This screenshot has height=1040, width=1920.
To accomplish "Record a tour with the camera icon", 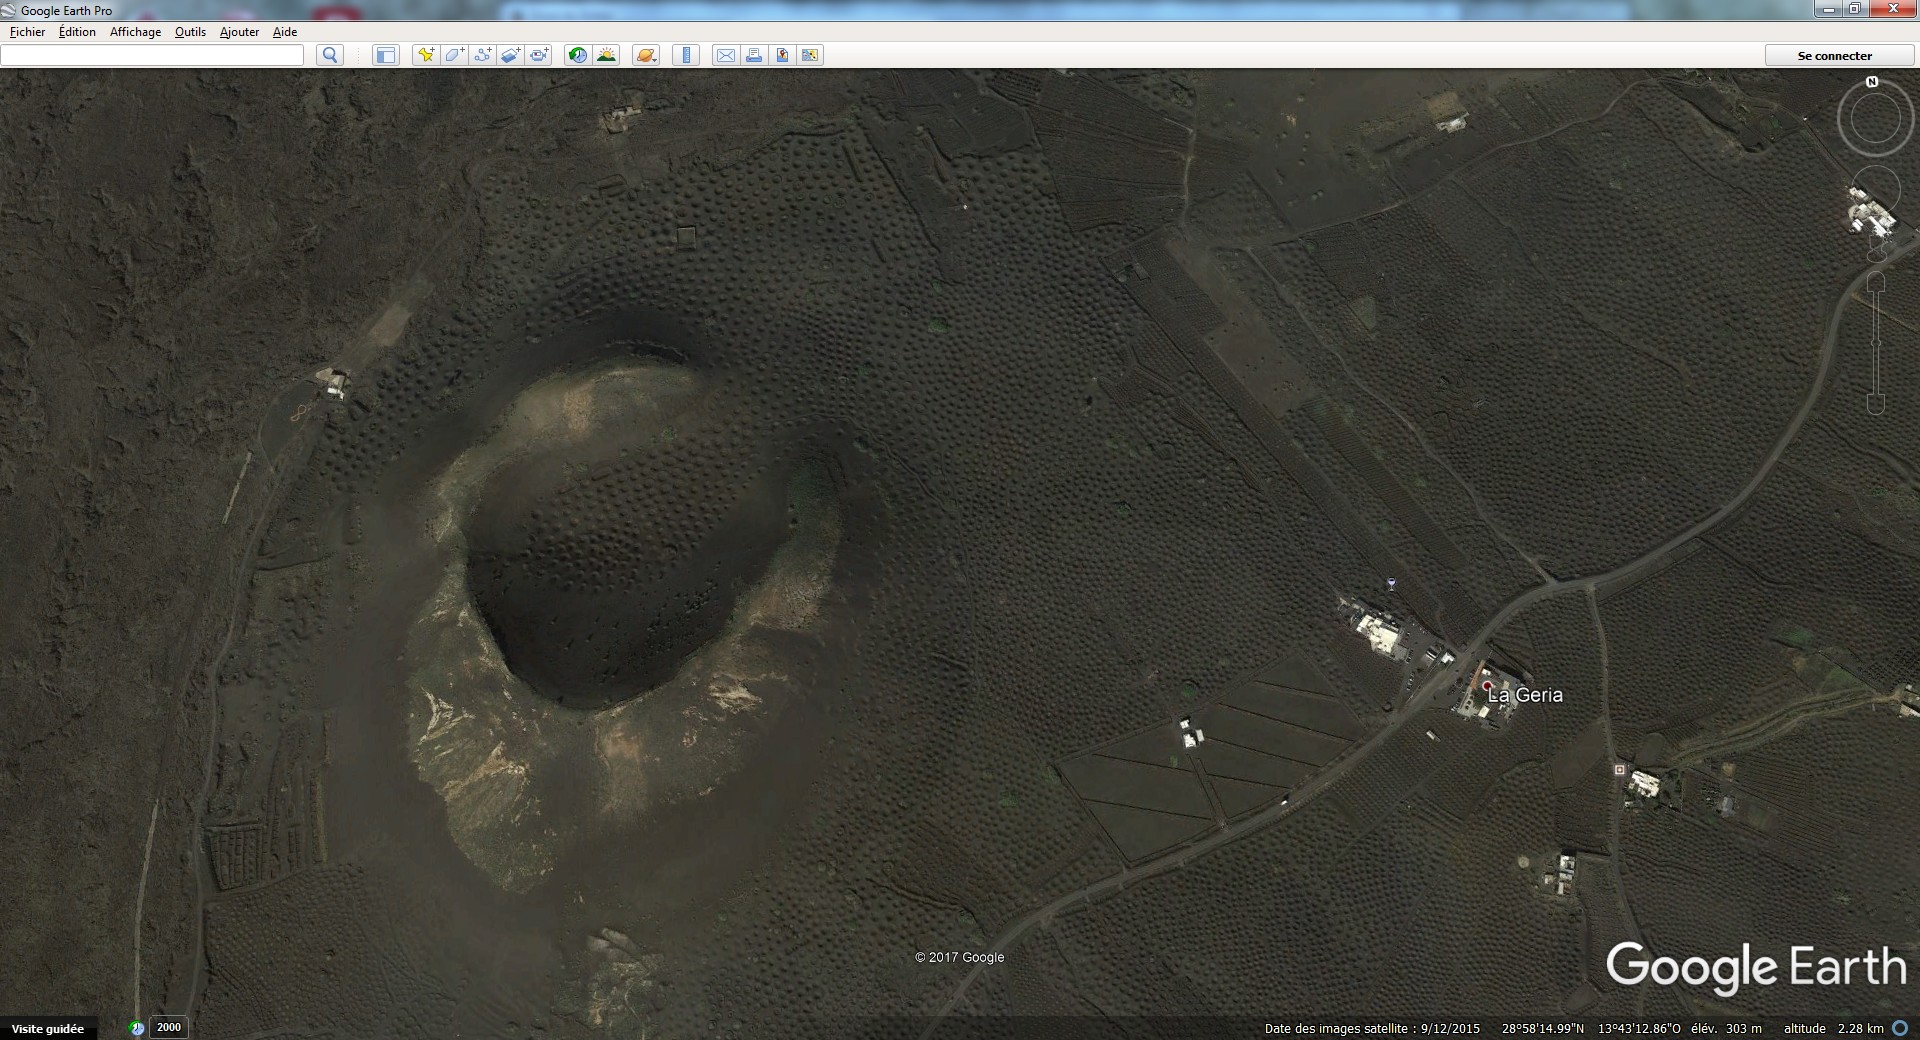I will pos(539,55).
